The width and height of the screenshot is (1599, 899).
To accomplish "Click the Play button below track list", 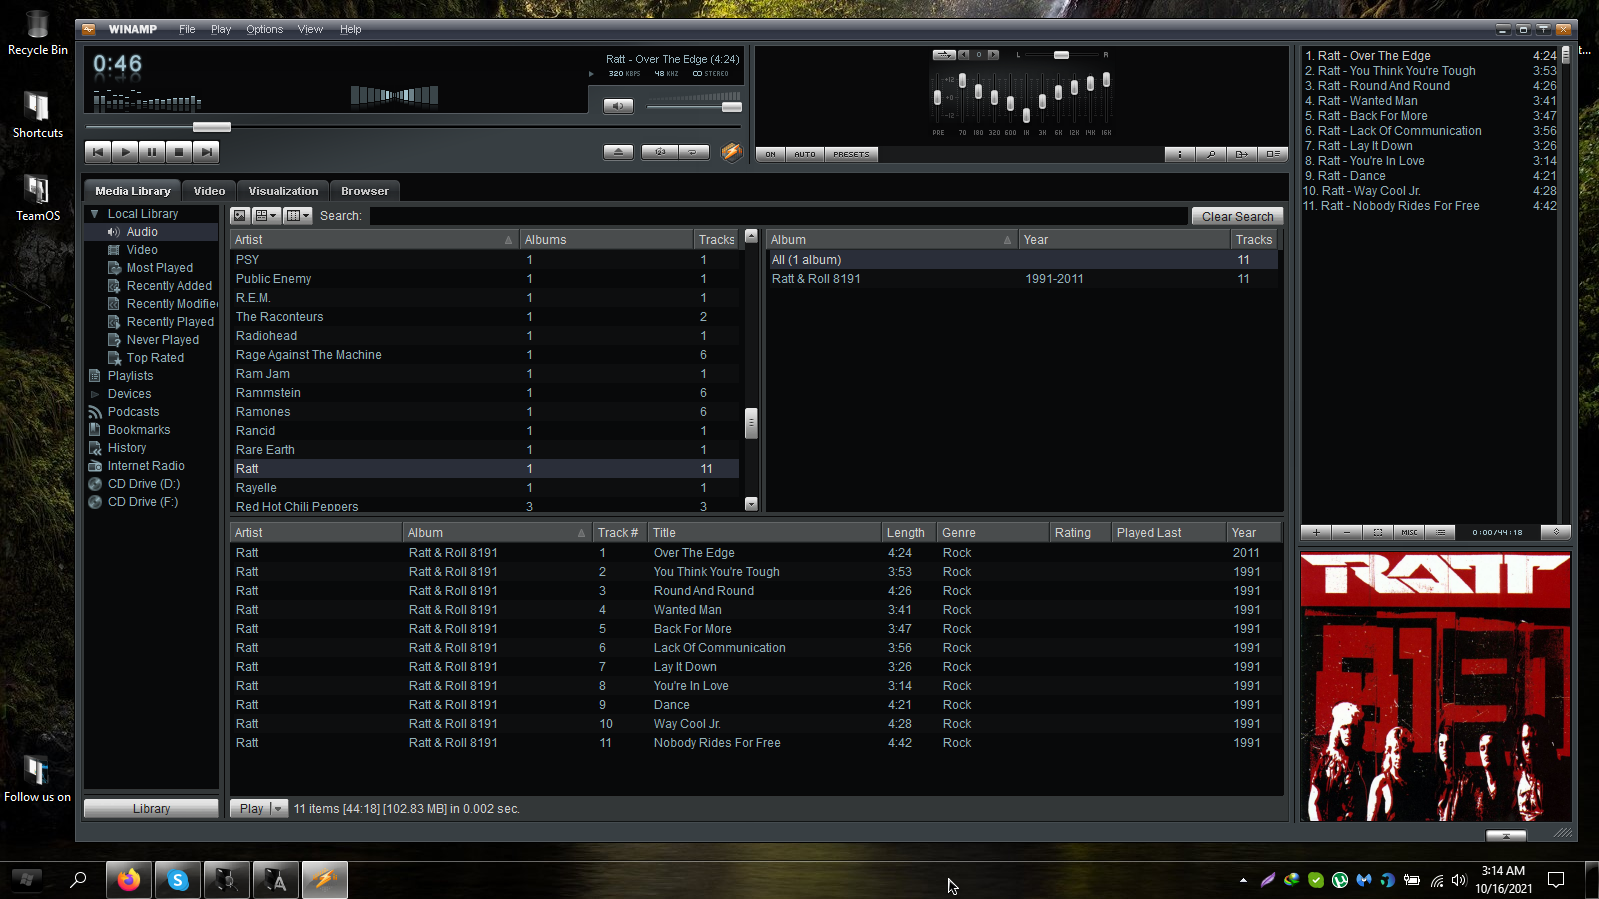I will (x=250, y=808).
